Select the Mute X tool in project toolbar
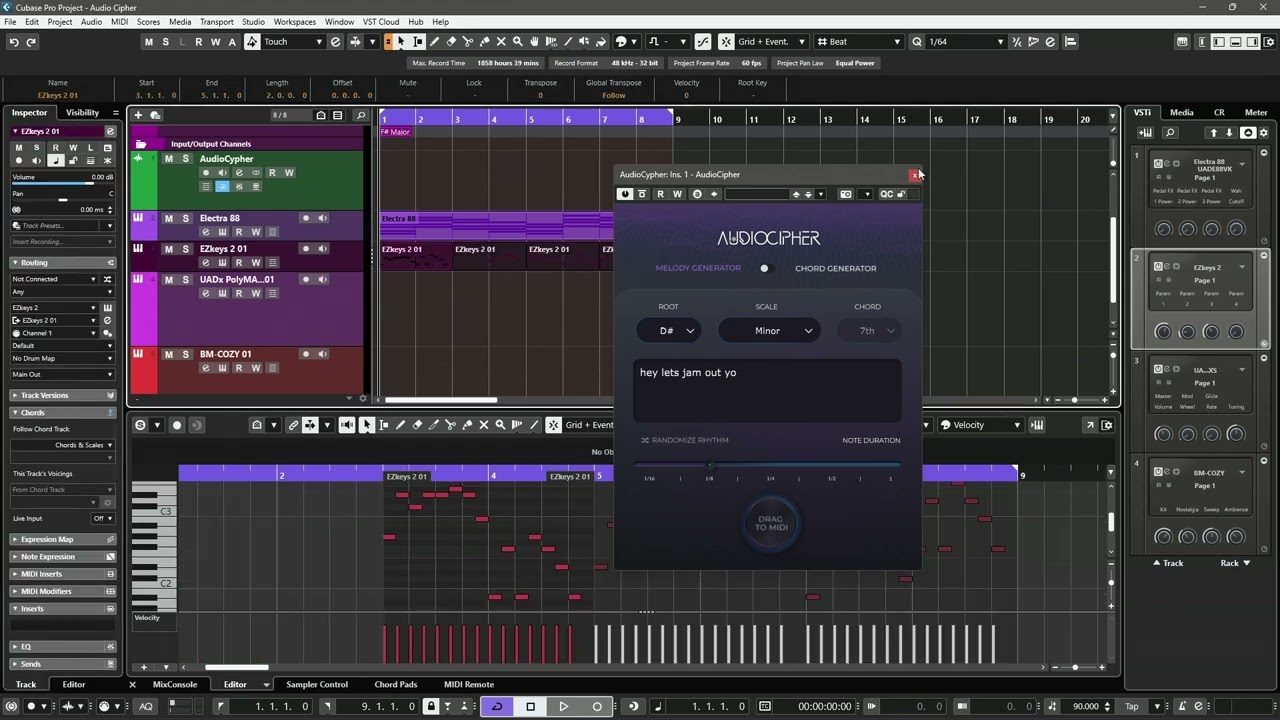The image size is (1280, 720). click(501, 42)
